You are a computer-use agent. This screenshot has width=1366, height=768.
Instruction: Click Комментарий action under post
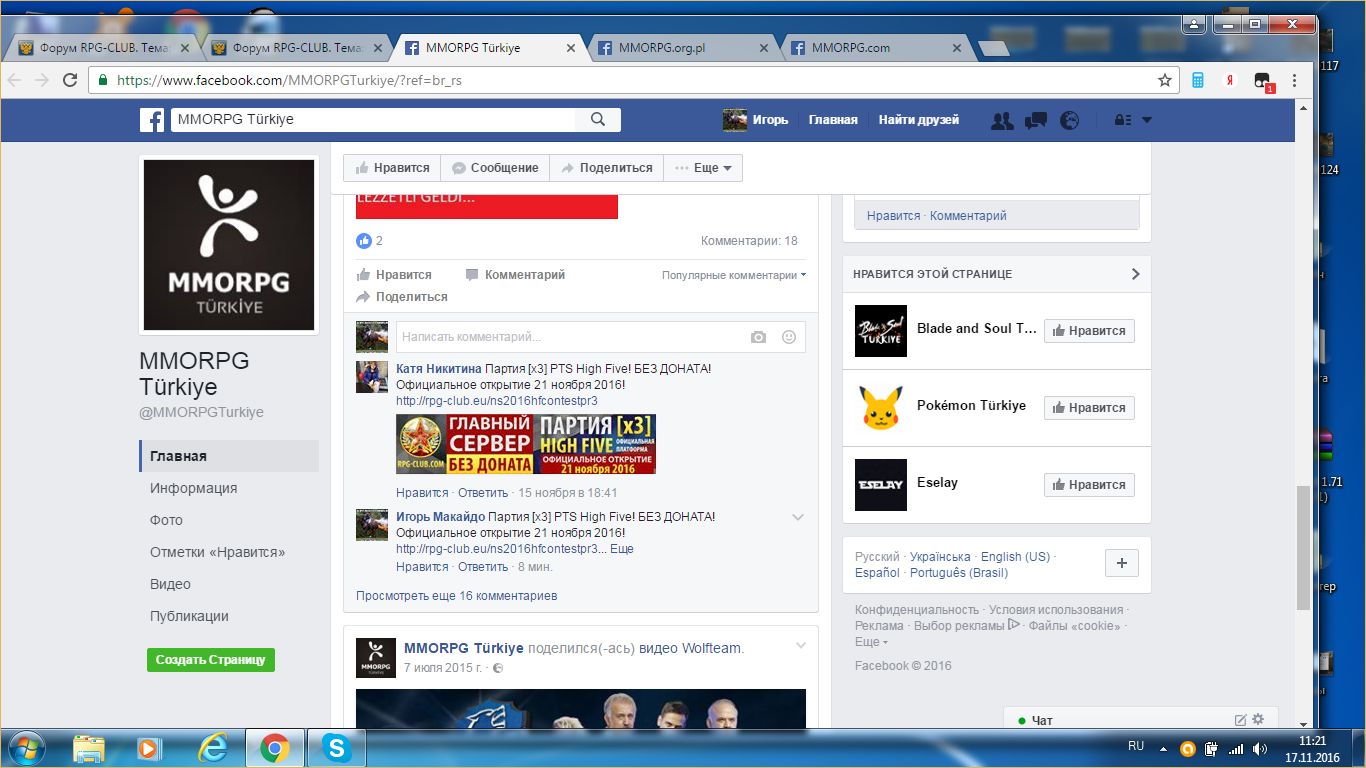pyautogui.click(x=515, y=275)
